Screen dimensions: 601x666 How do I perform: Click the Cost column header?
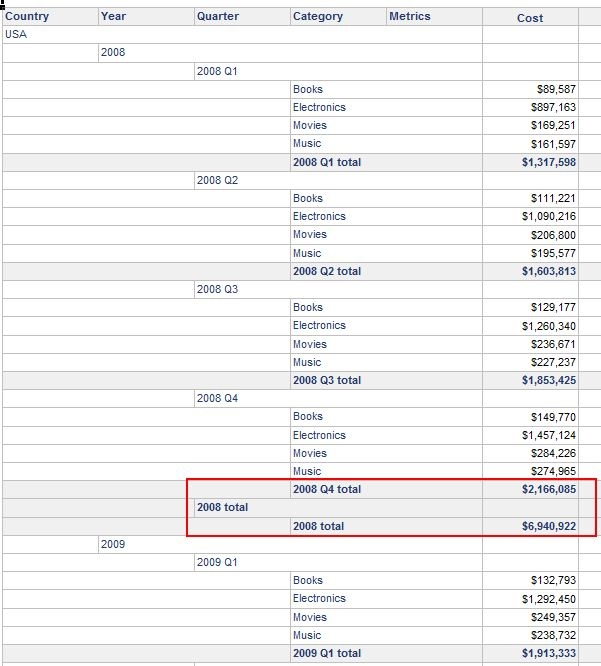click(530, 17)
